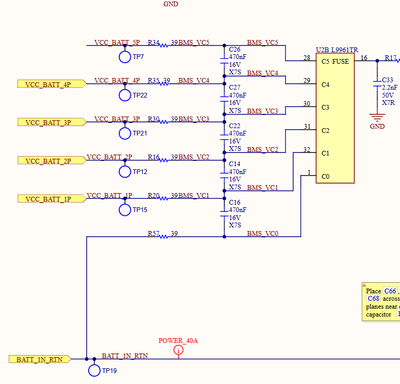
Task: Click pin C3 label inside U2B
Action: coord(326,108)
